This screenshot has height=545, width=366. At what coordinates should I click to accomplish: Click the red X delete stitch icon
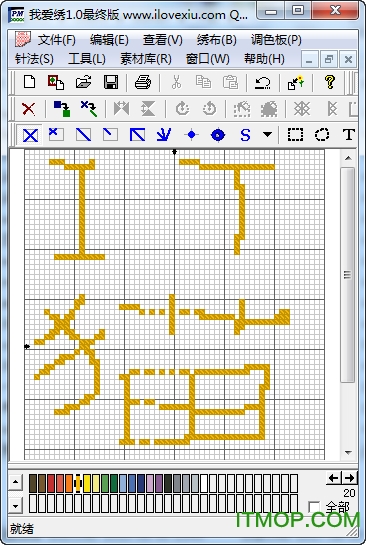(x=28, y=109)
